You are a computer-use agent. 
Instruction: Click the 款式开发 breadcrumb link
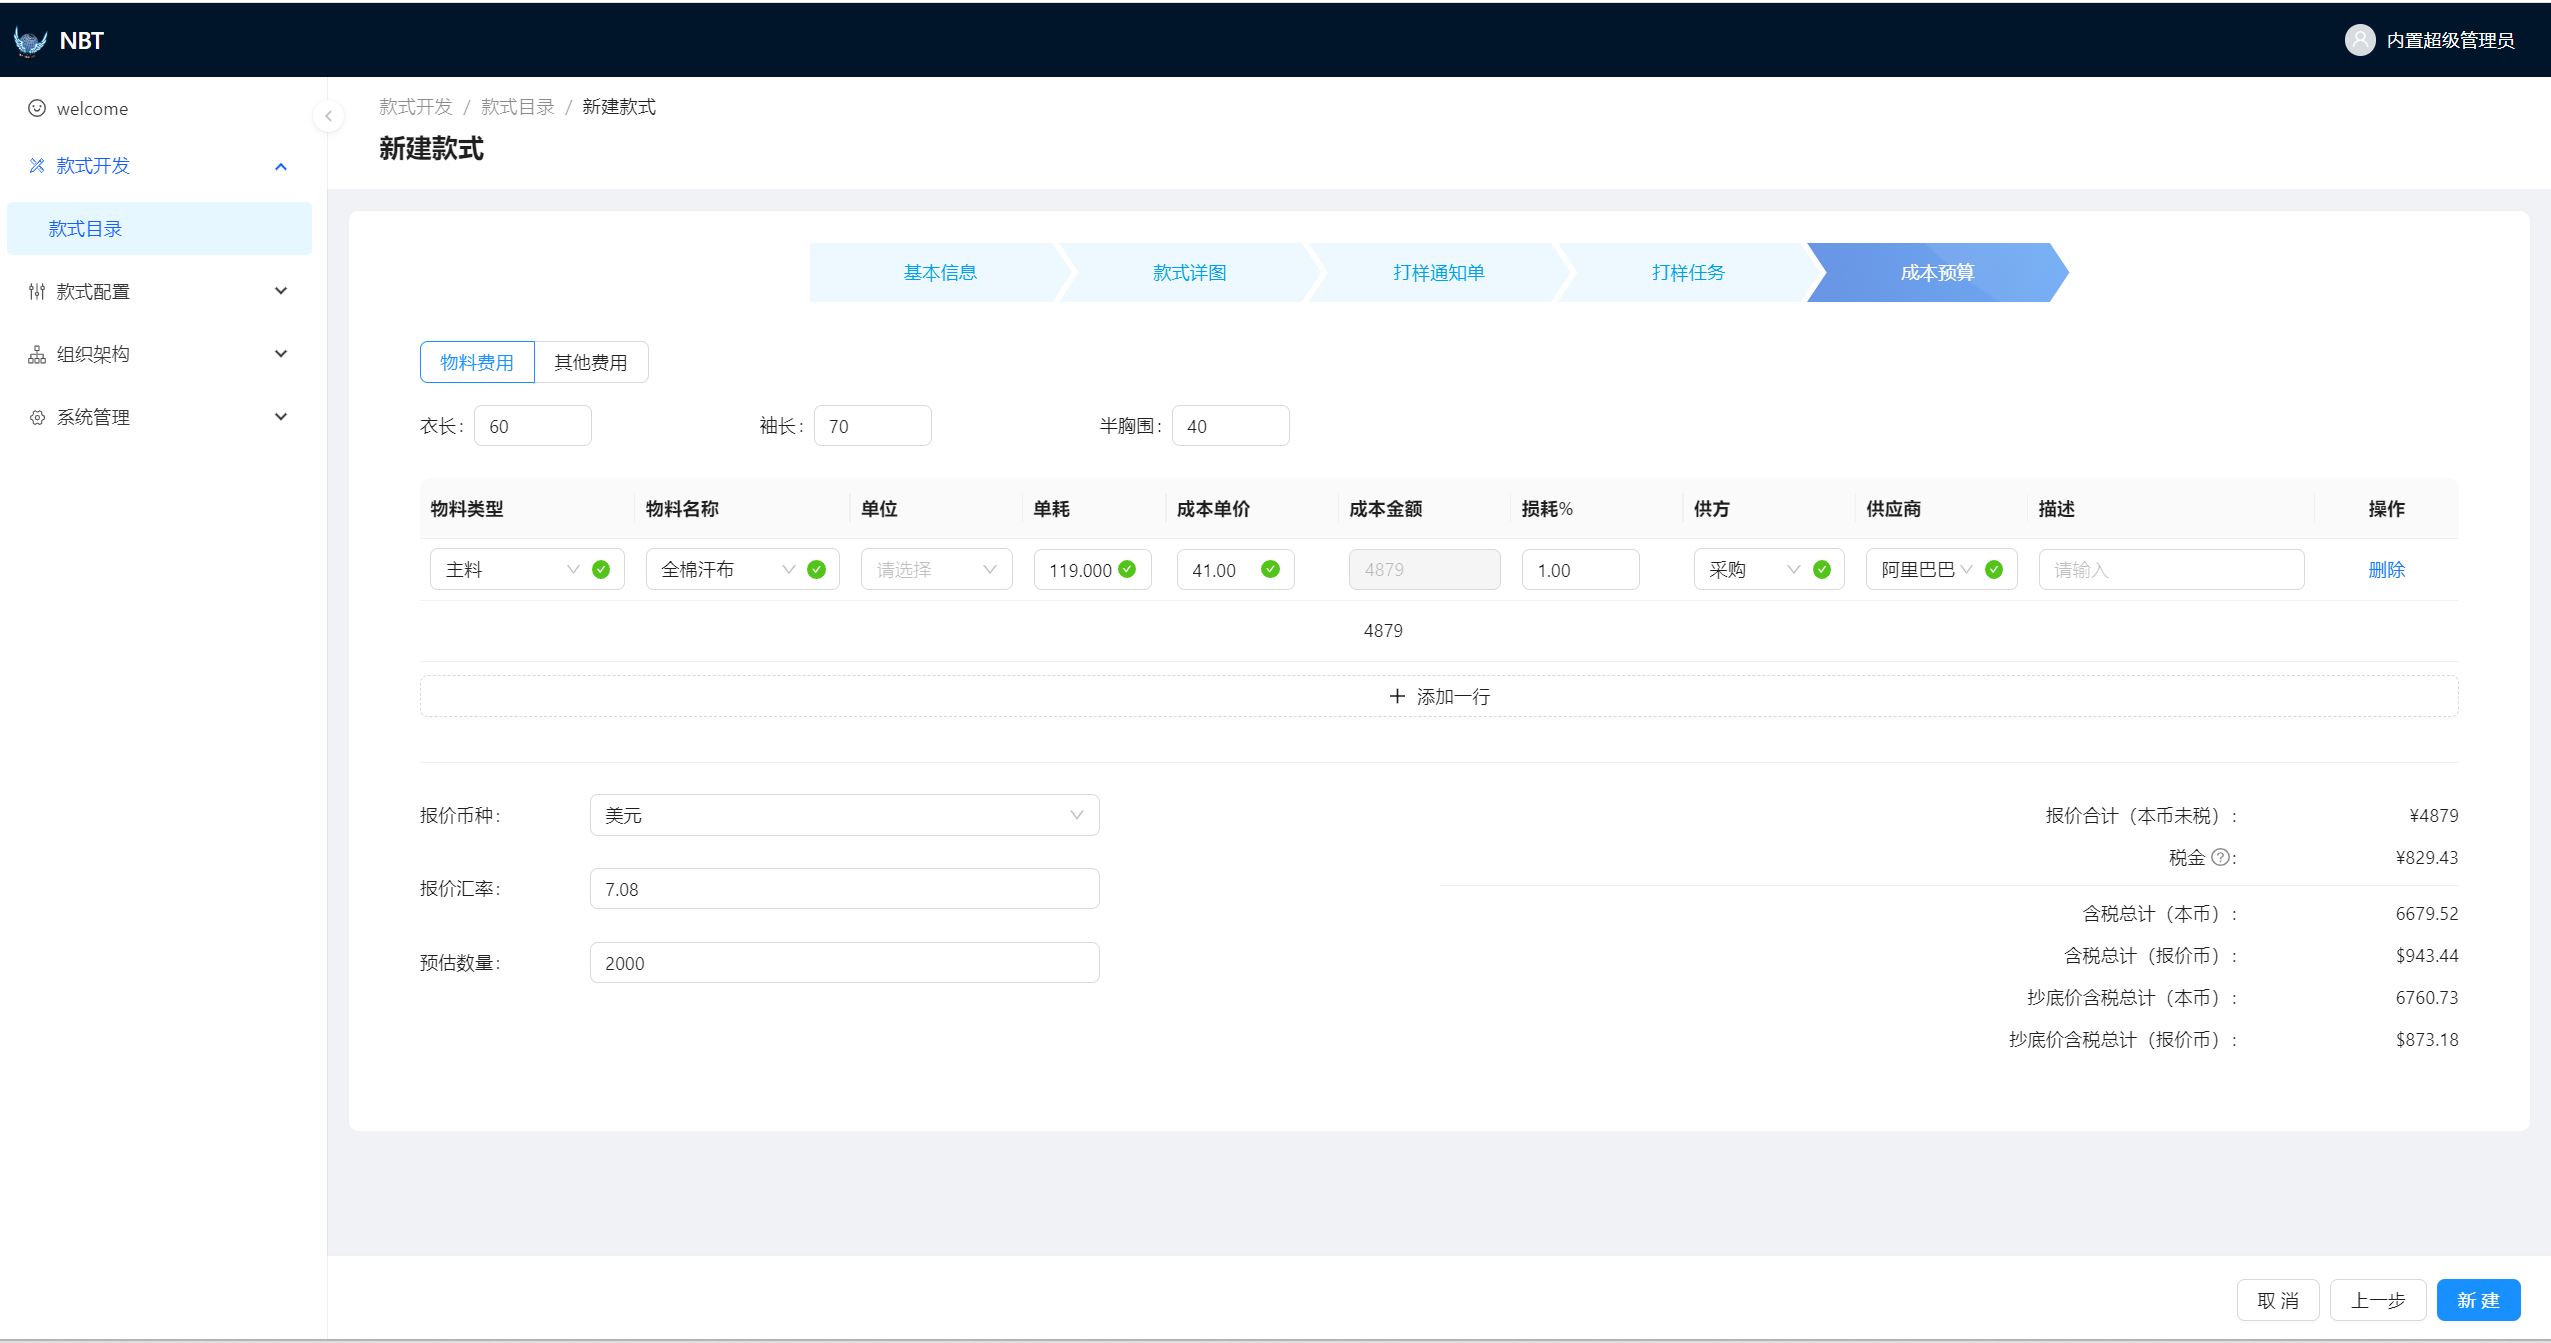[x=416, y=107]
